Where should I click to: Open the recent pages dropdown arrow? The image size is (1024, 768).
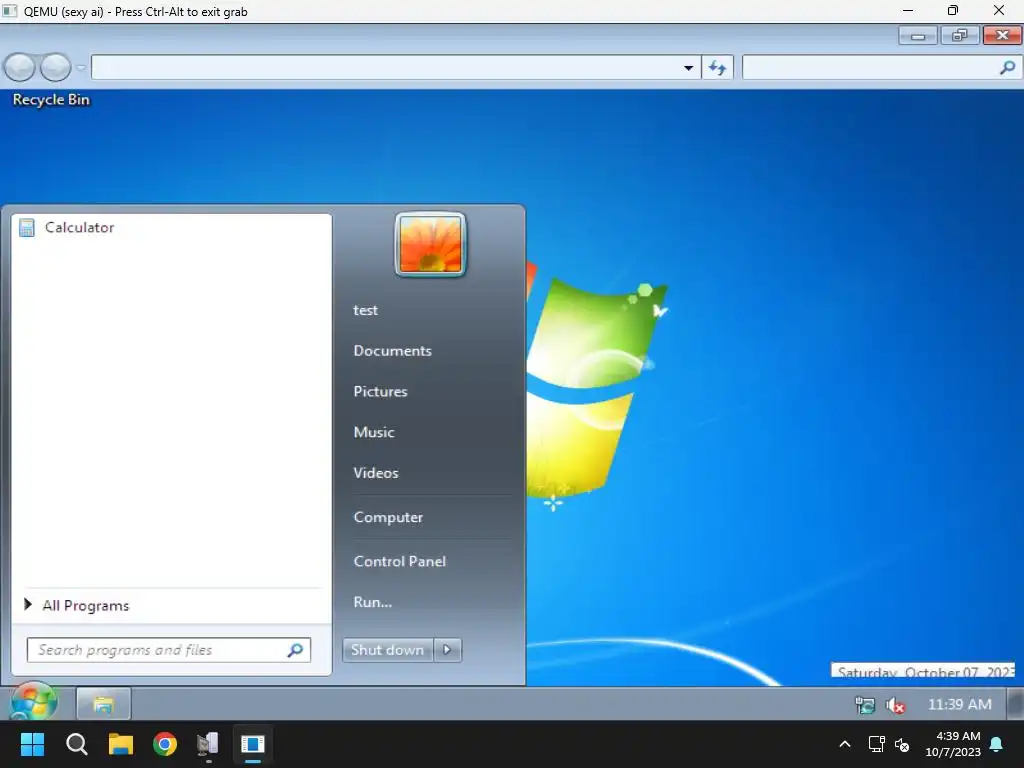click(81, 67)
